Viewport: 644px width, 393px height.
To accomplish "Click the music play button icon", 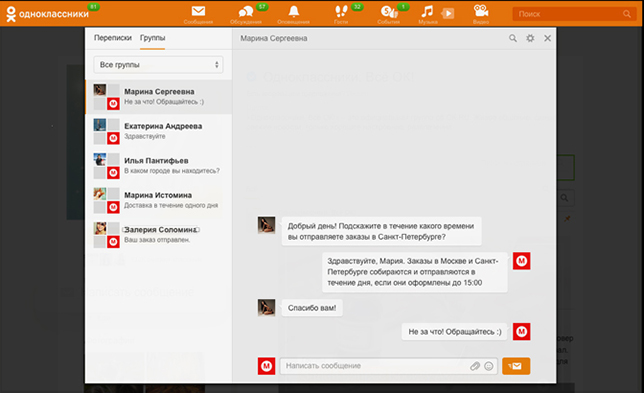I will coord(448,14).
